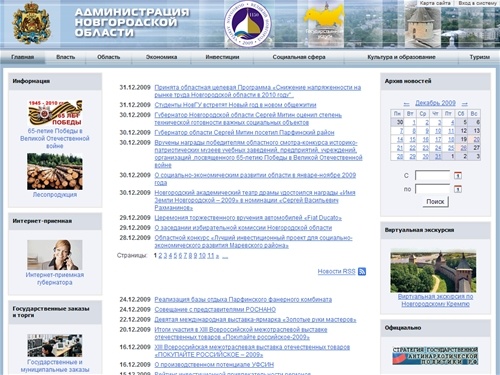
Task: Select day 24 in the calendar
Action: coord(438,148)
